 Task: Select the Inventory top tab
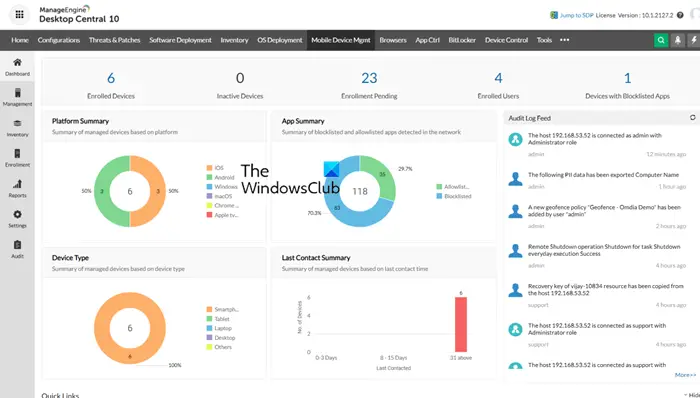(234, 40)
